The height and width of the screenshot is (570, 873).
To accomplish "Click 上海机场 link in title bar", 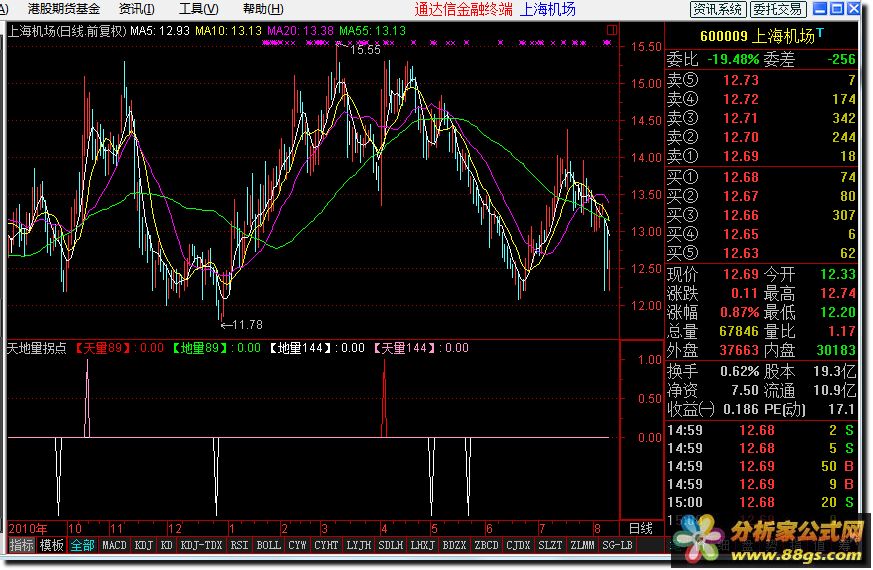I will coord(547,9).
